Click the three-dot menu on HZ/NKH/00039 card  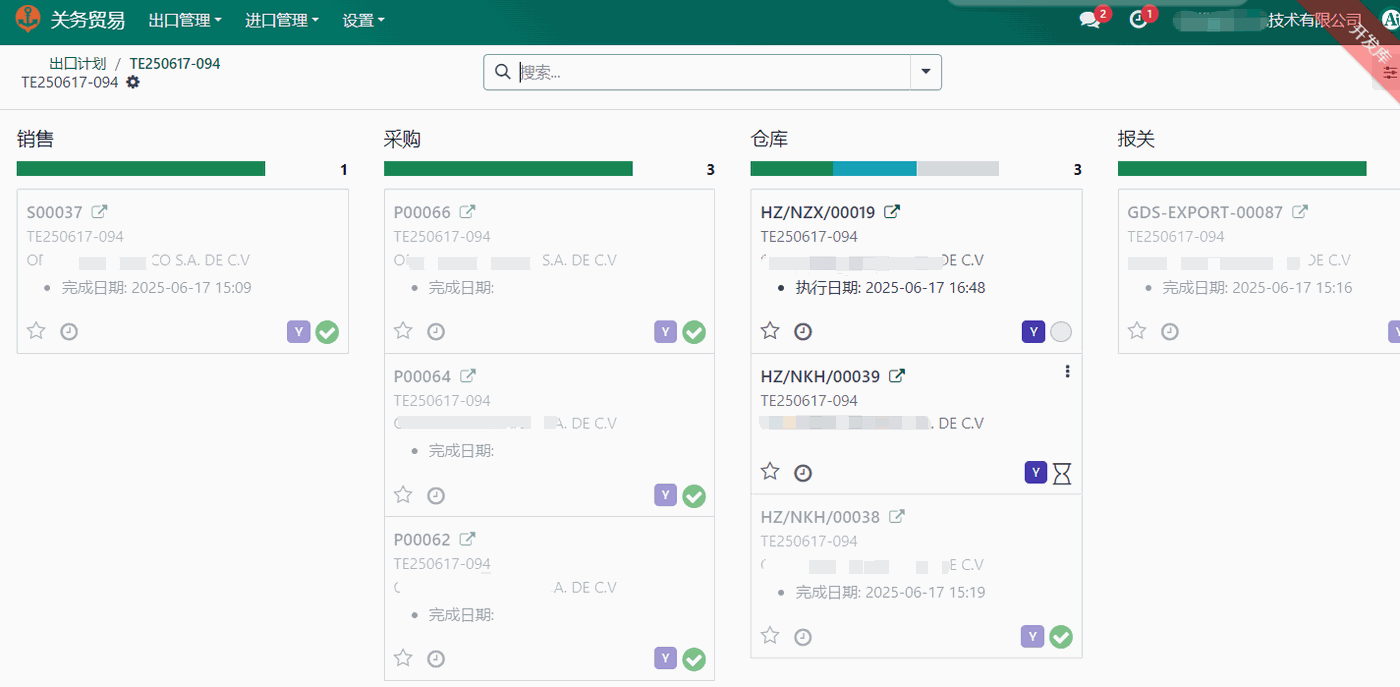pyautogui.click(x=1067, y=372)
